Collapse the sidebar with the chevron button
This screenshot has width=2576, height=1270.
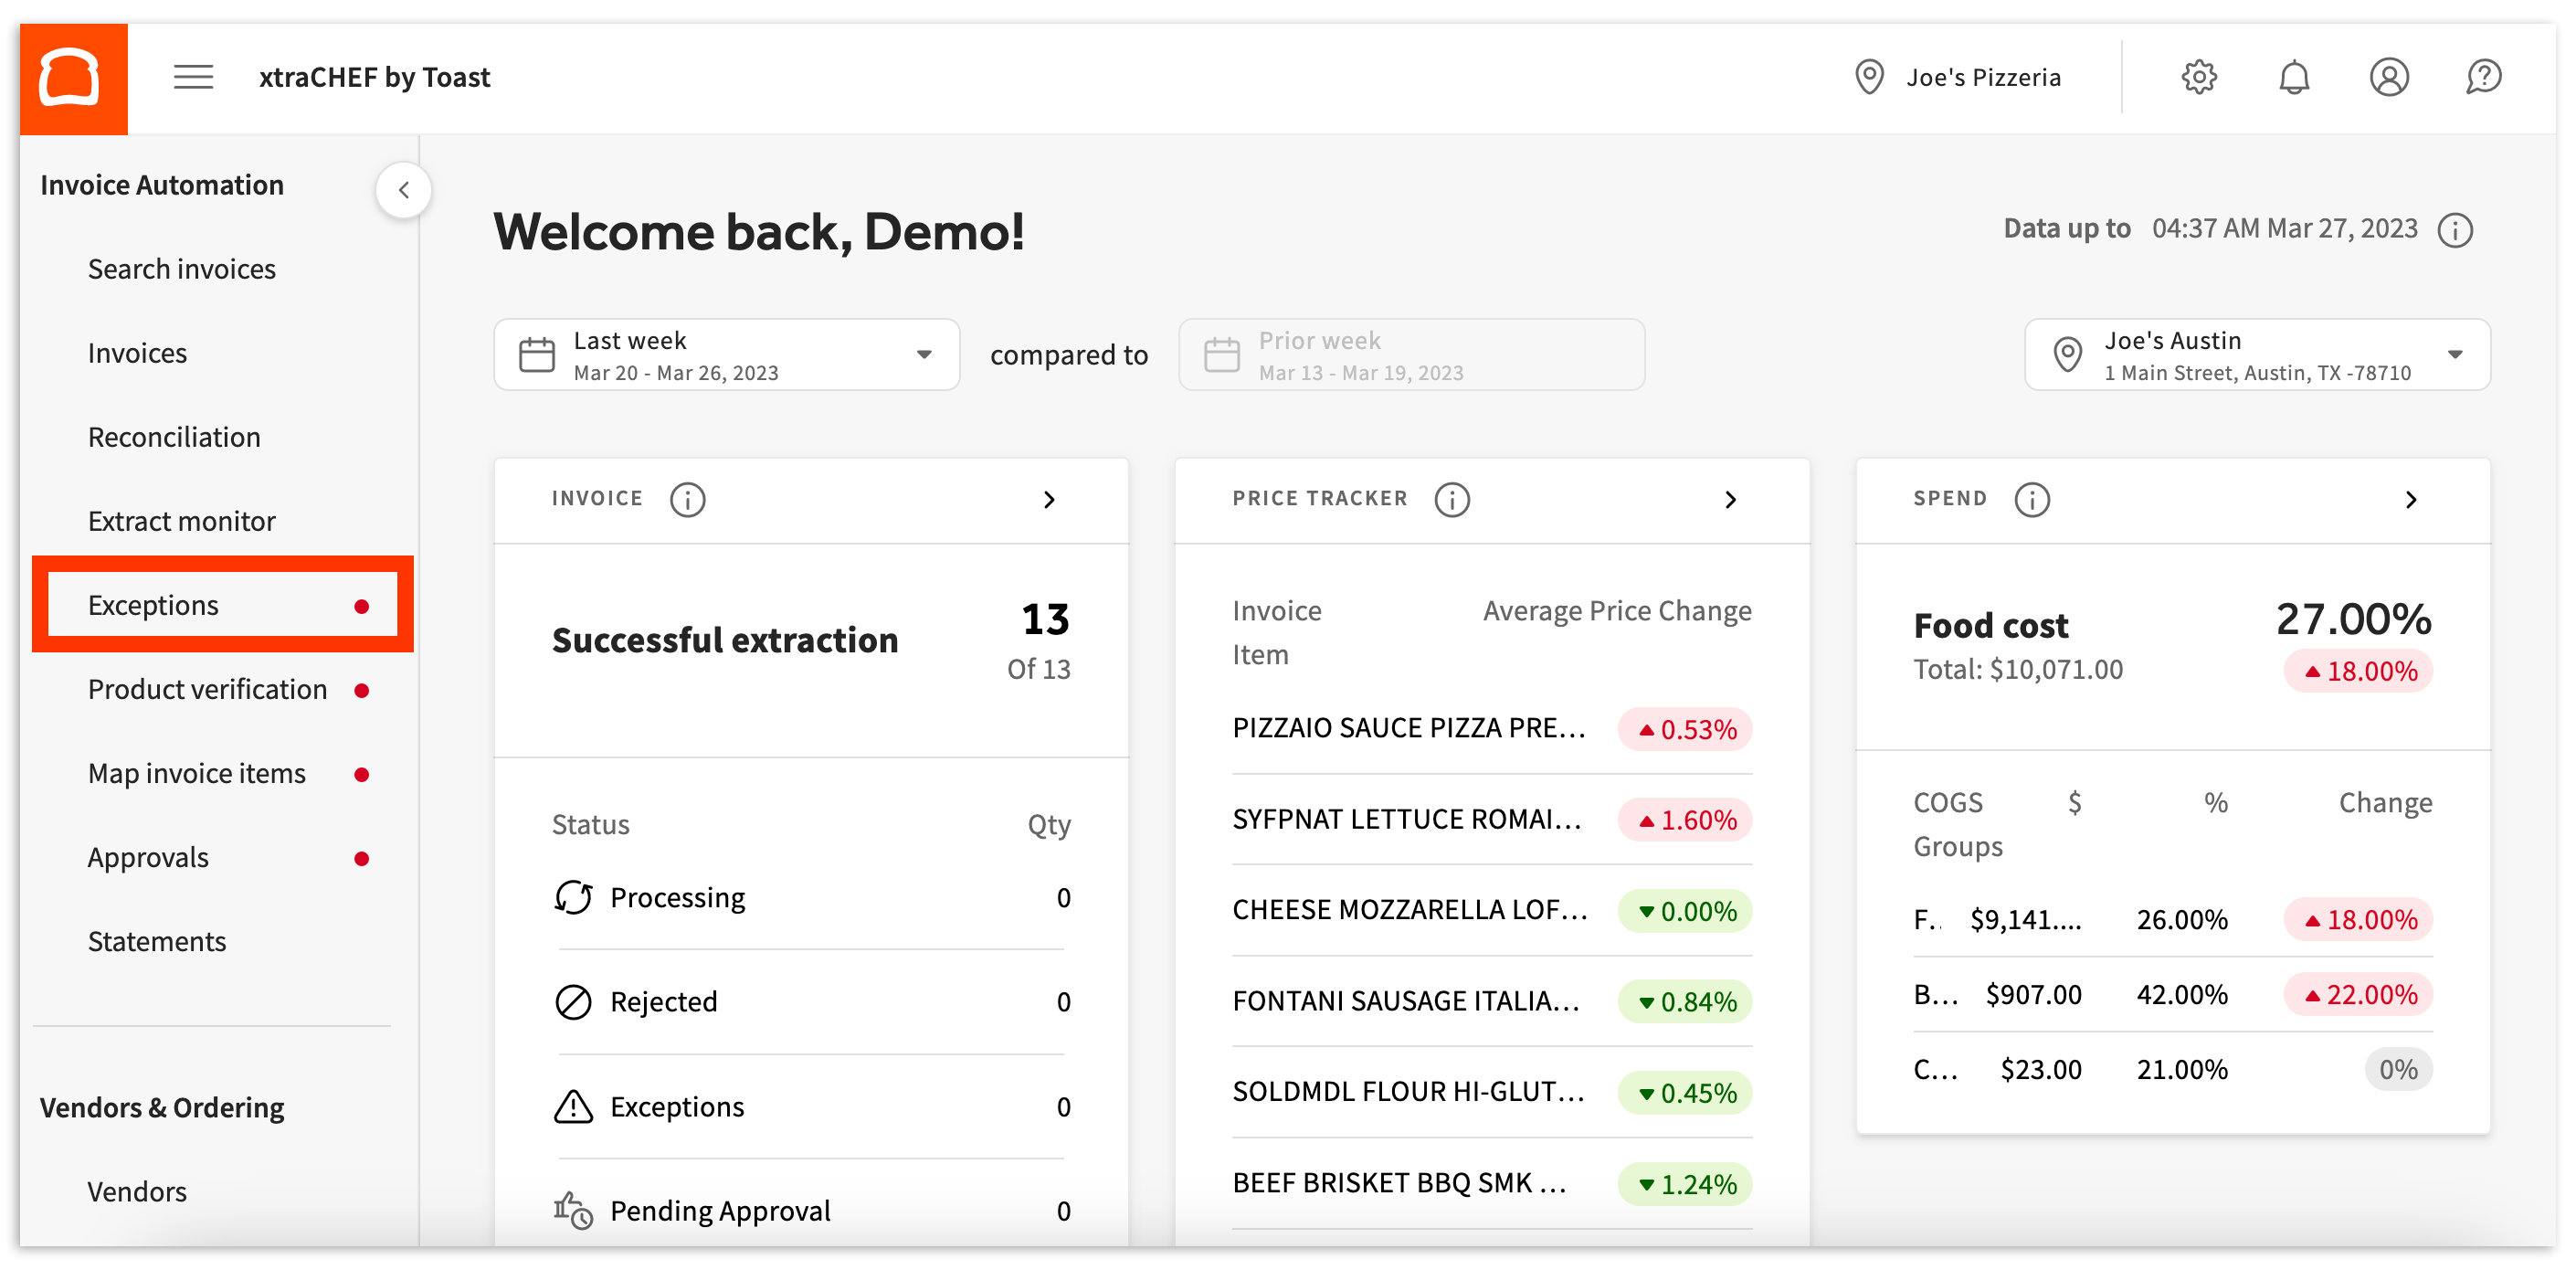click(x=404, y=190)
